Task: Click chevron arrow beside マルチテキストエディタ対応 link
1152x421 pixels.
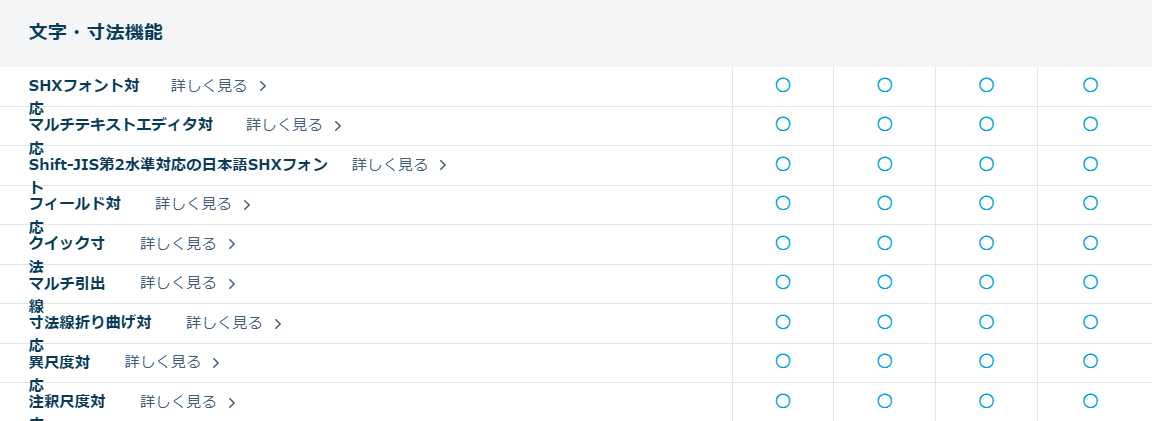Action: click(x=338, y=126)
